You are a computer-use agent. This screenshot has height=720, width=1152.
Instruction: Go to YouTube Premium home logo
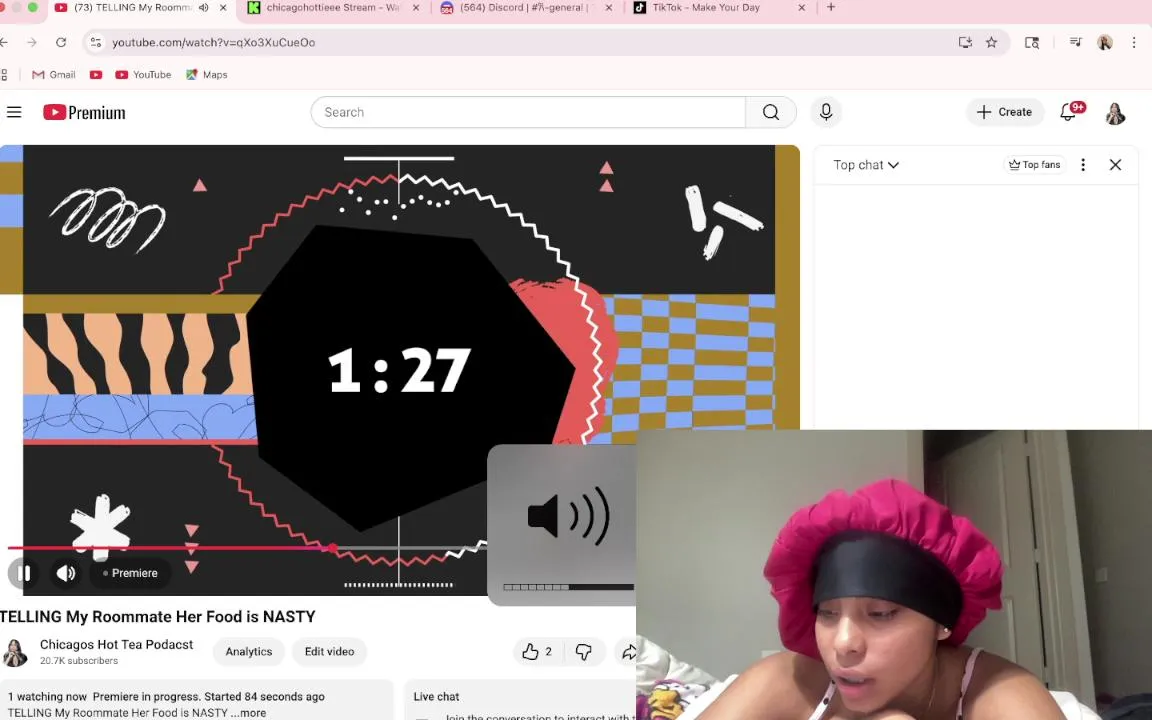(84, 112)
